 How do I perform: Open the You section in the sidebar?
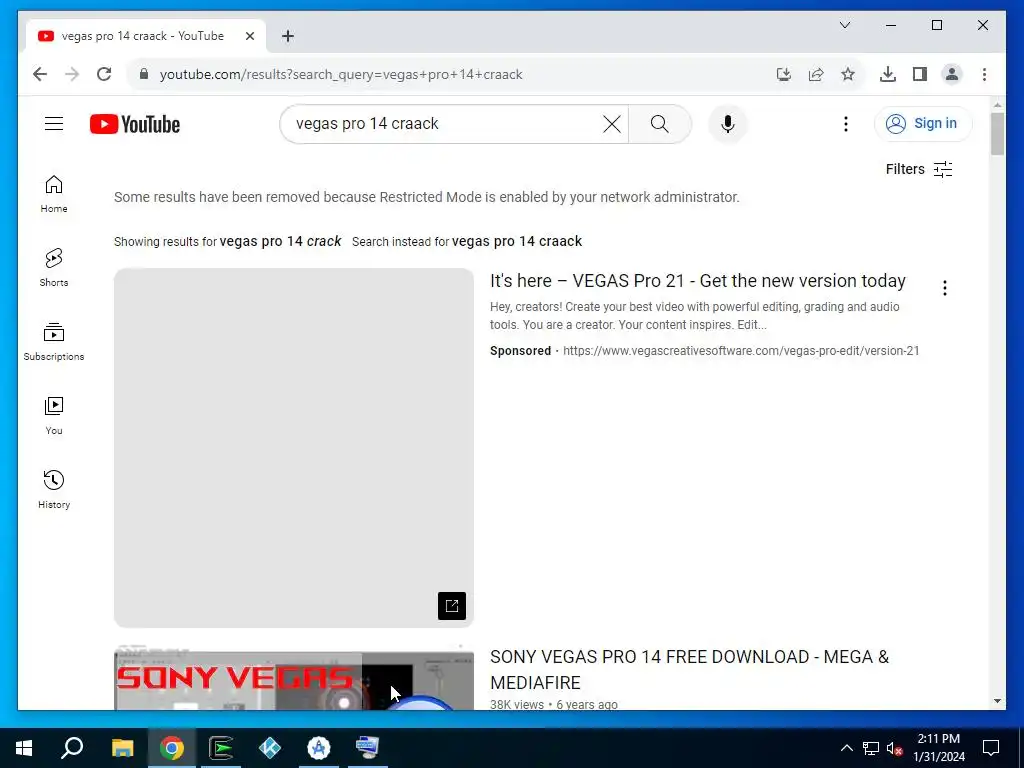pyautogui.click(x=54, y=415)
